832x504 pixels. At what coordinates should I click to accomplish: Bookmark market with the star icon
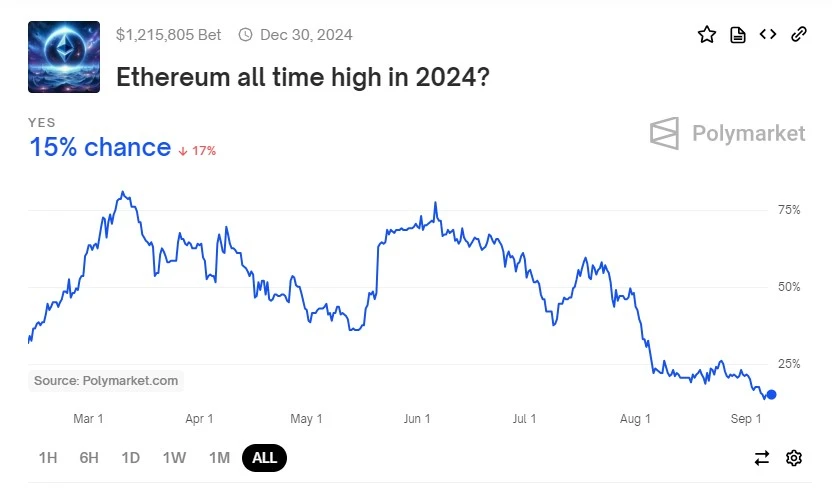[707, 35]
